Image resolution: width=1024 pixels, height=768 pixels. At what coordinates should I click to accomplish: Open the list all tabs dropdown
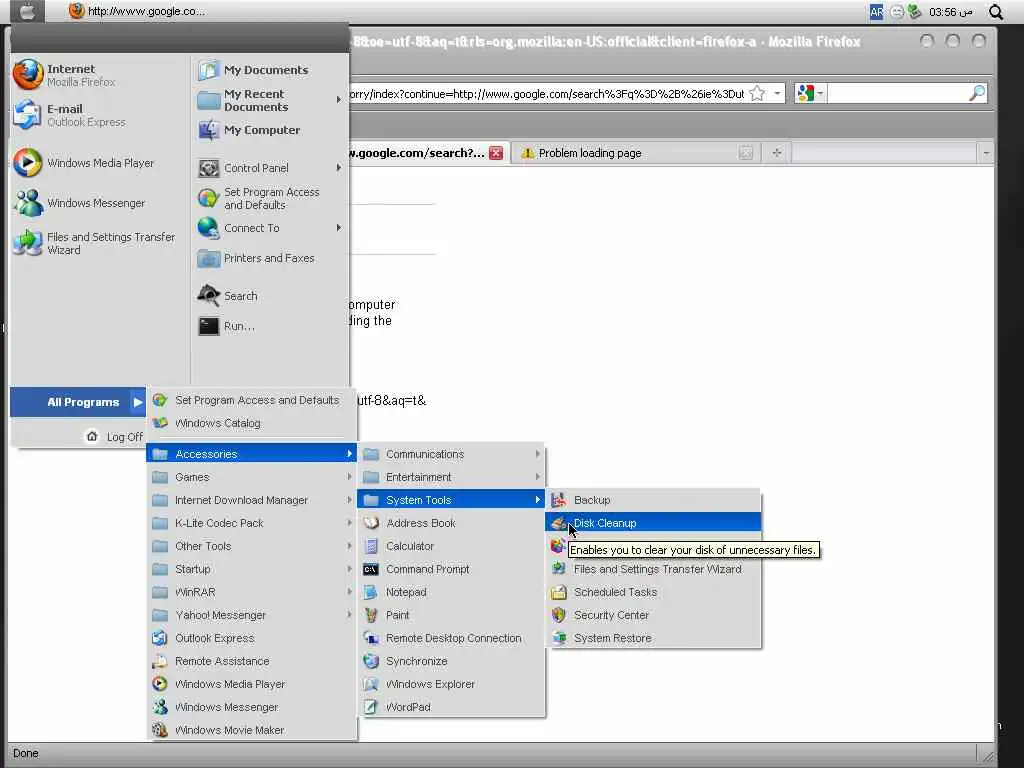(x=986, y=153)
